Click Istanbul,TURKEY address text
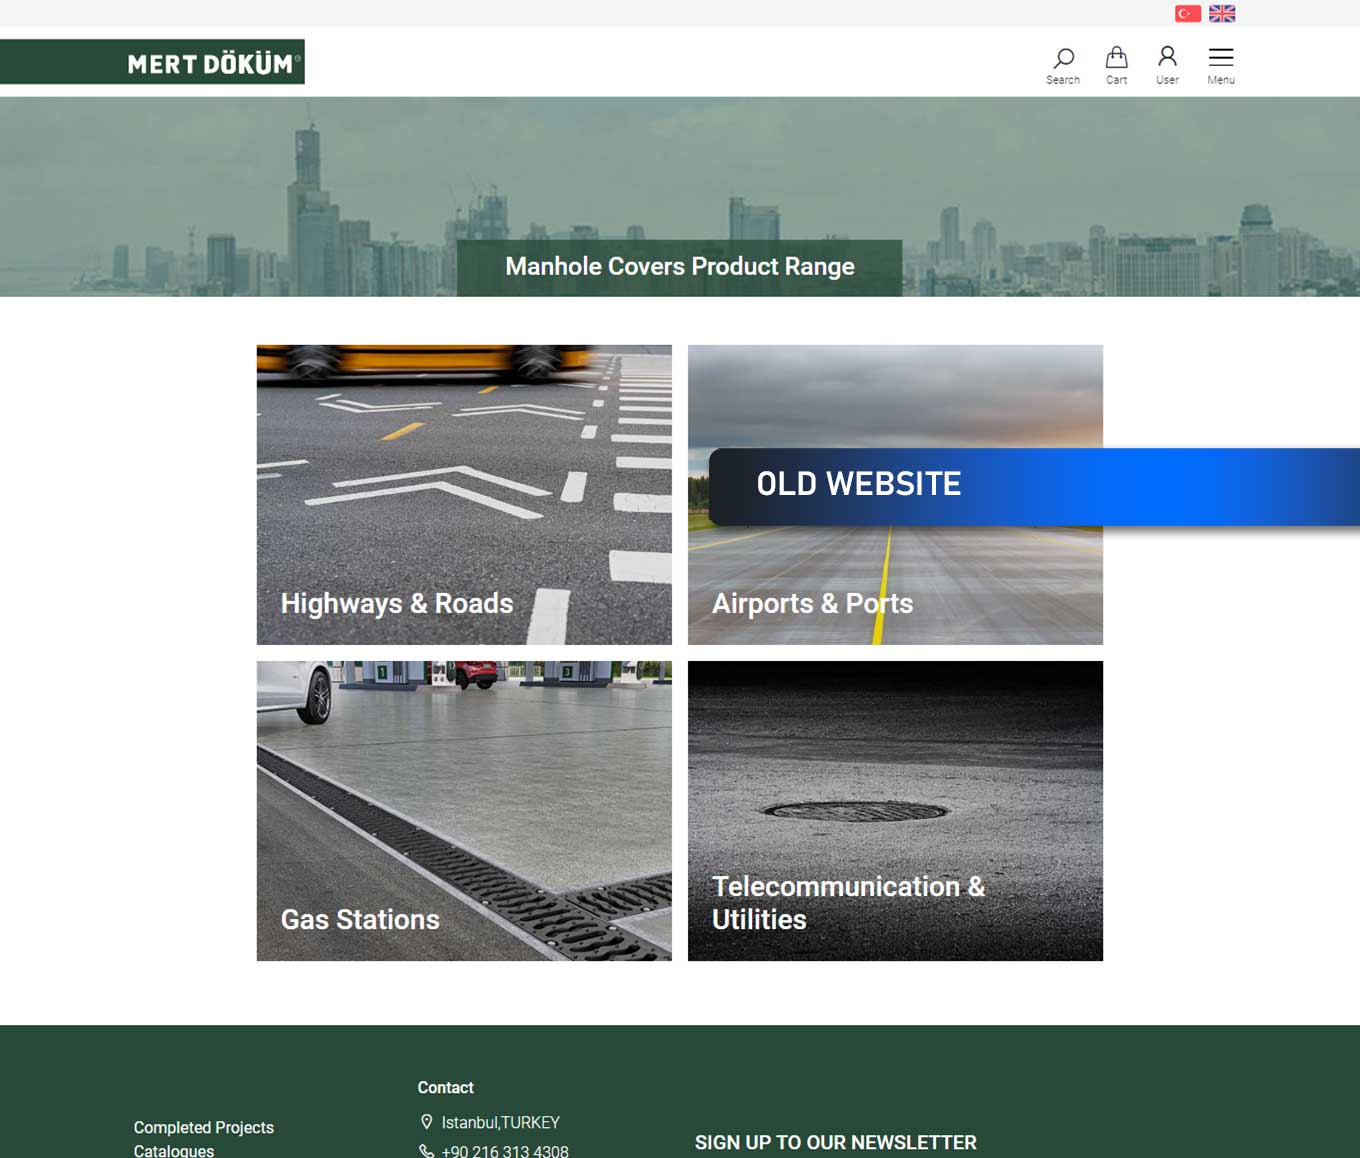 501,1122
